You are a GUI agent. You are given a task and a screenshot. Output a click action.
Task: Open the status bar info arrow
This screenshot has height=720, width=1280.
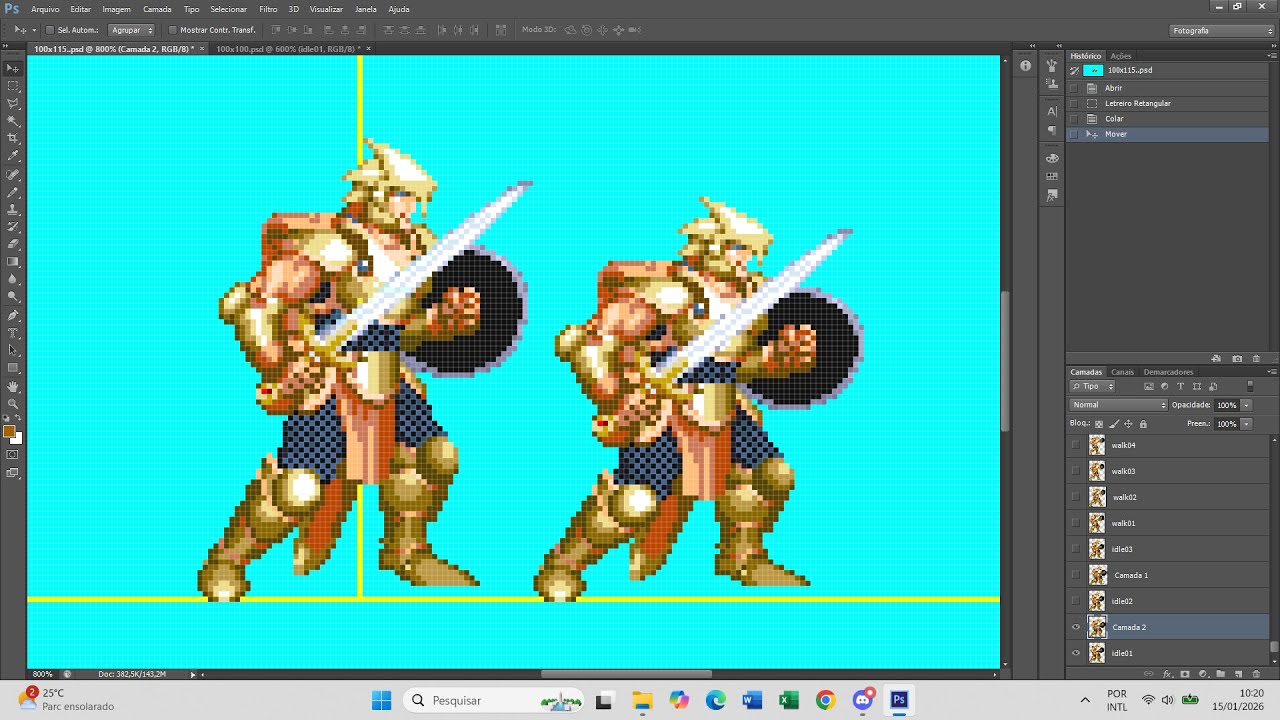pyautogui.click(x=193, y=674)
